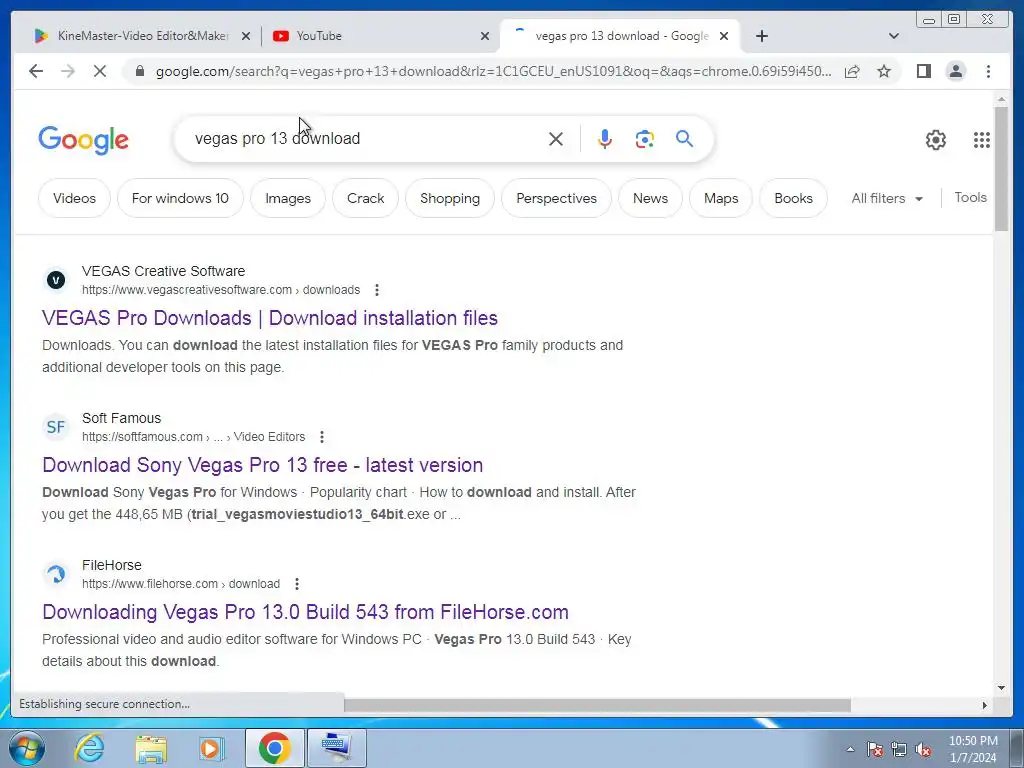The image size is (1024, 768).
Task: Close the KineMaster tab
Action: pyautogui.click(x=246, y=36)
